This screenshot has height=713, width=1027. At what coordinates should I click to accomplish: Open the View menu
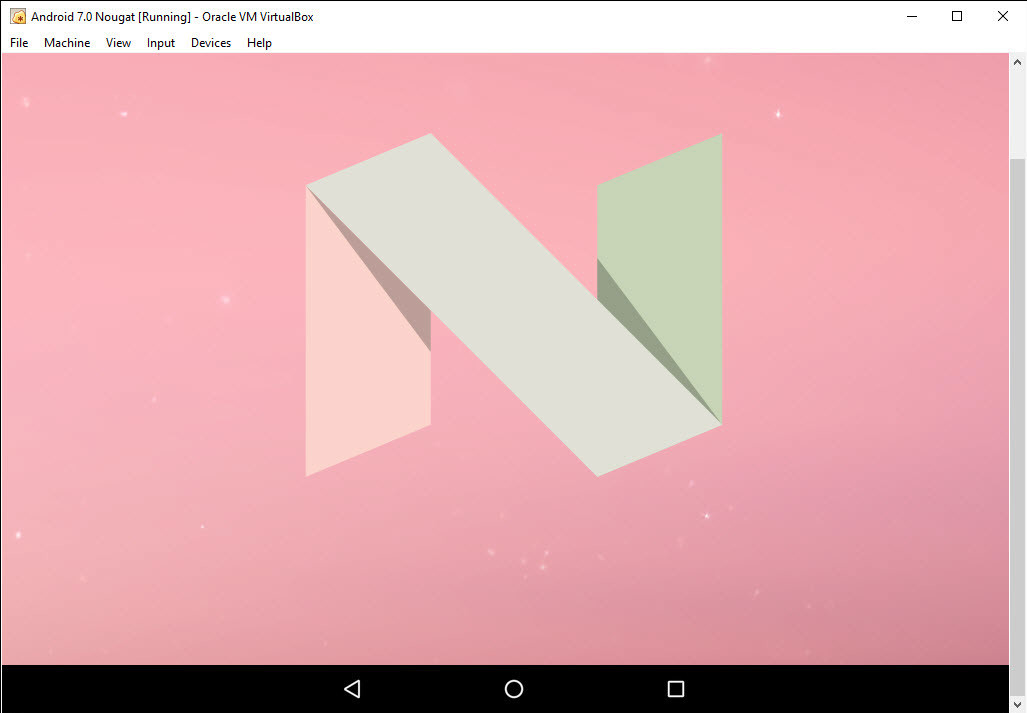coord(118,43)
